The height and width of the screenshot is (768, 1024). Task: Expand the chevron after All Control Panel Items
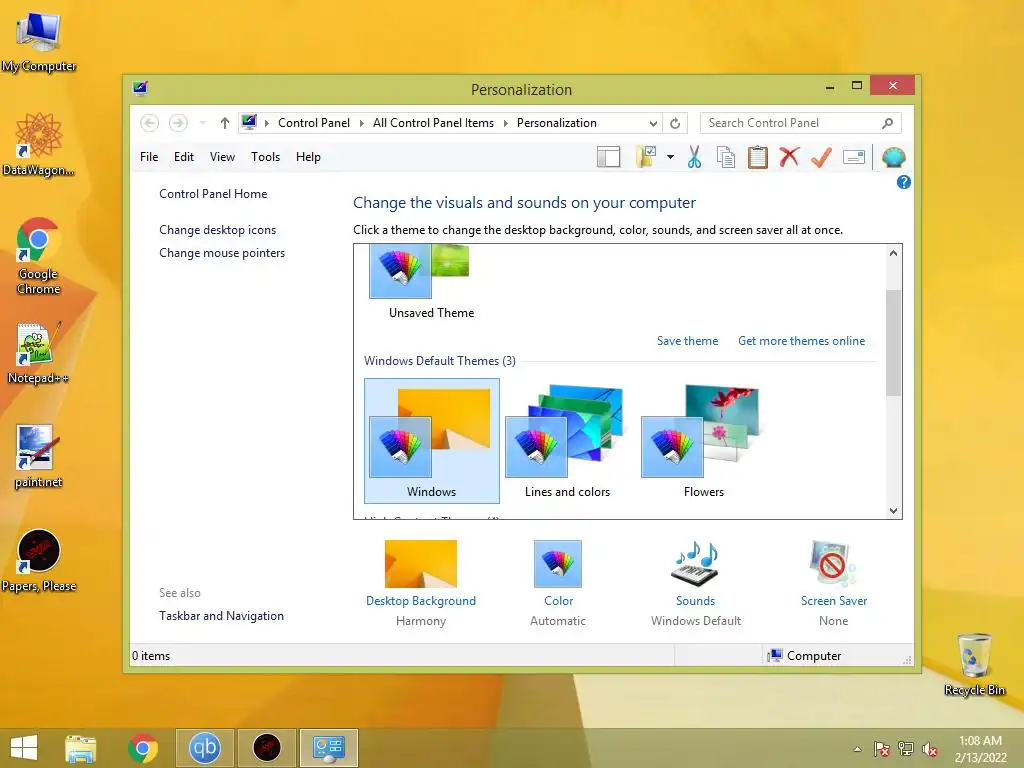505,123
